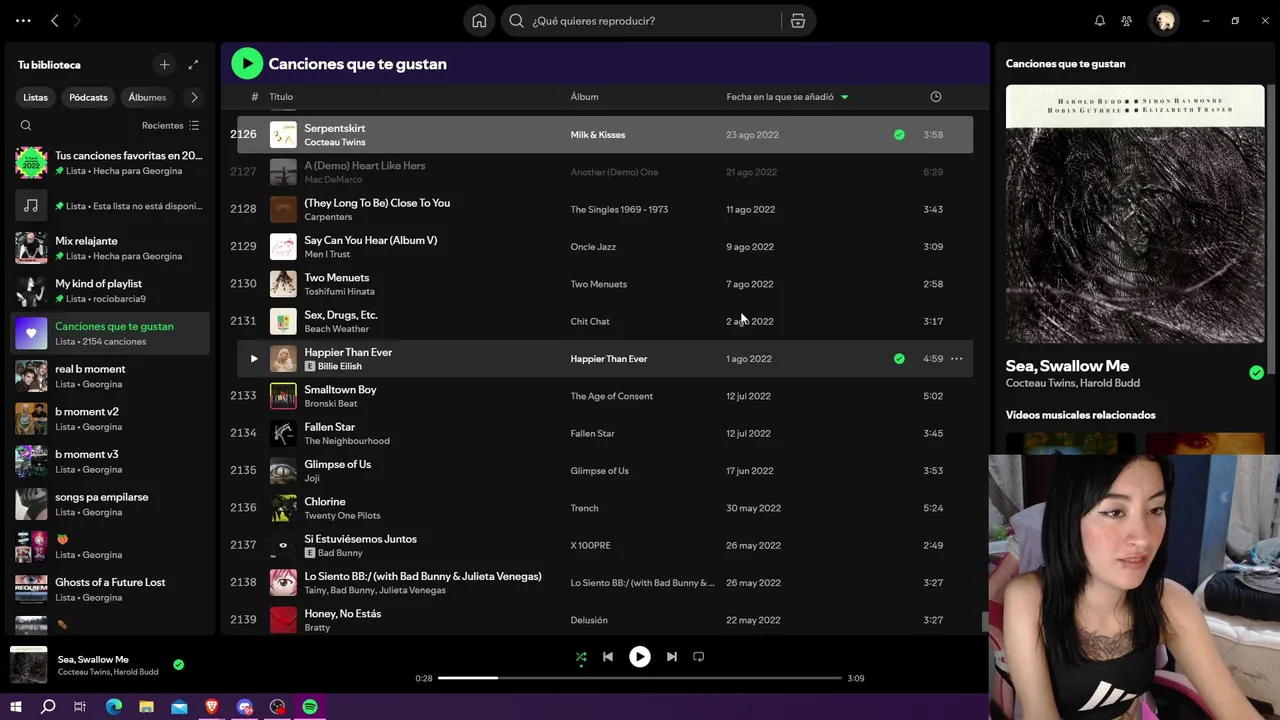1280x720 pixels.
Task: Open the three-dot app menu
Action: (23, 21)
